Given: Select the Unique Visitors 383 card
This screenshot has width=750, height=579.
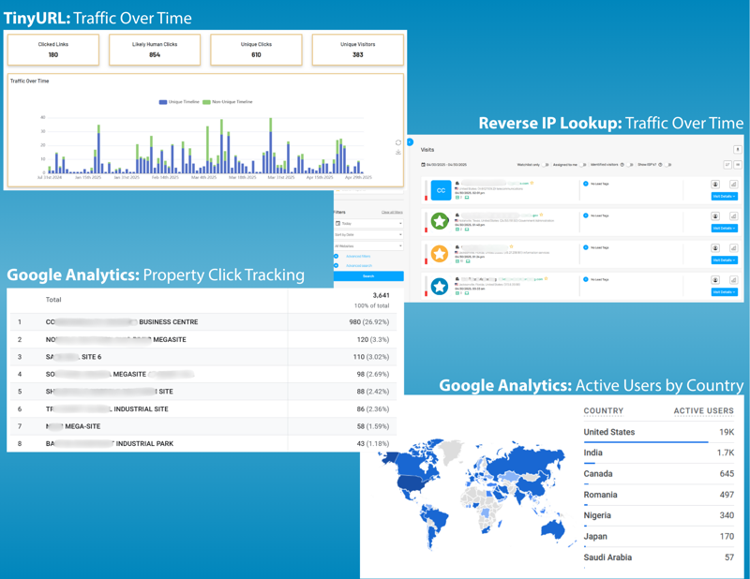Looking at the screenshot, I should 358,49.
